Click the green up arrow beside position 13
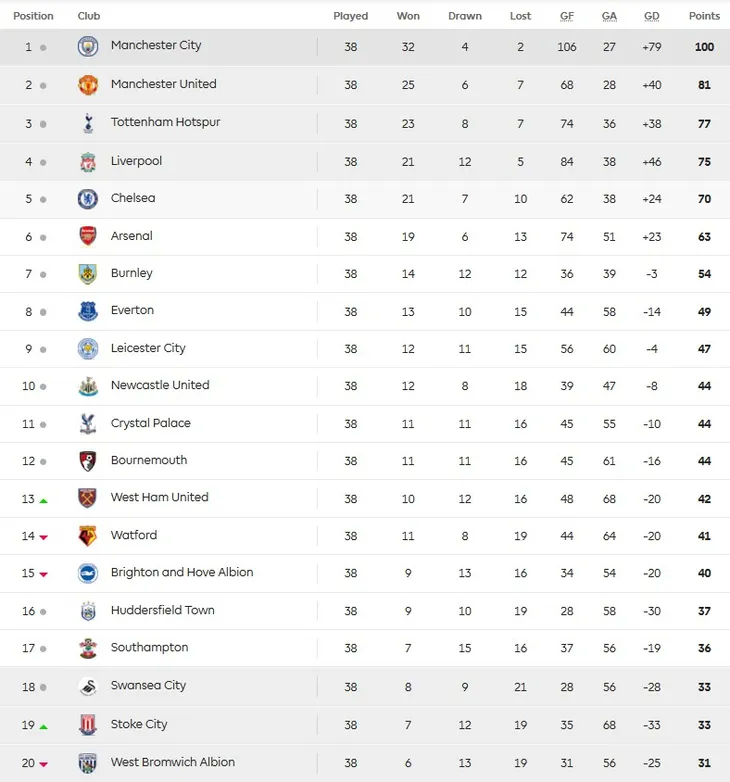 pyautogui.click(x=43, y=501)
